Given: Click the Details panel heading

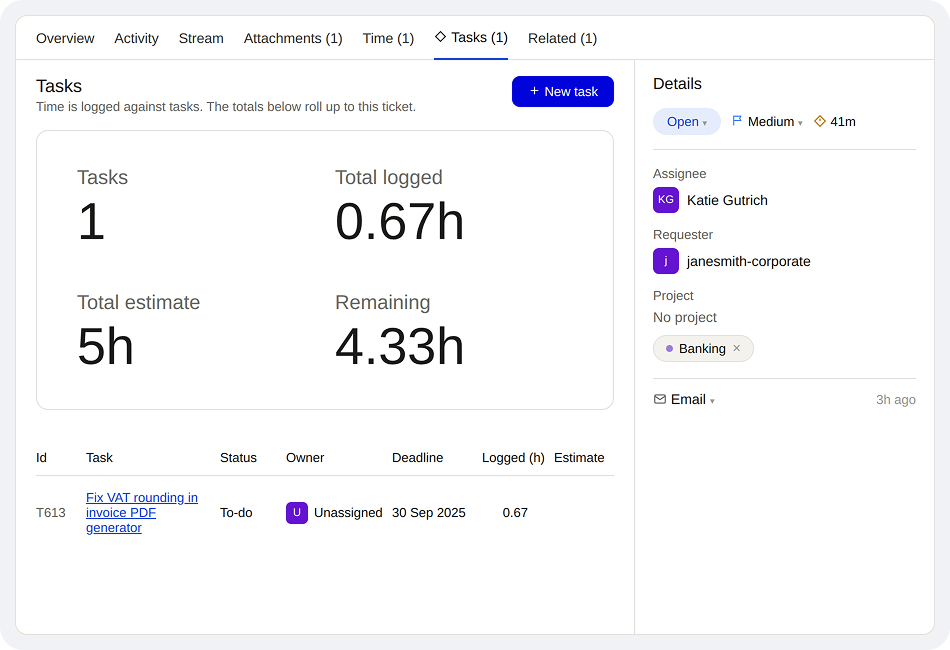Looking at the screenshot, I should click(x=677, y=84).
